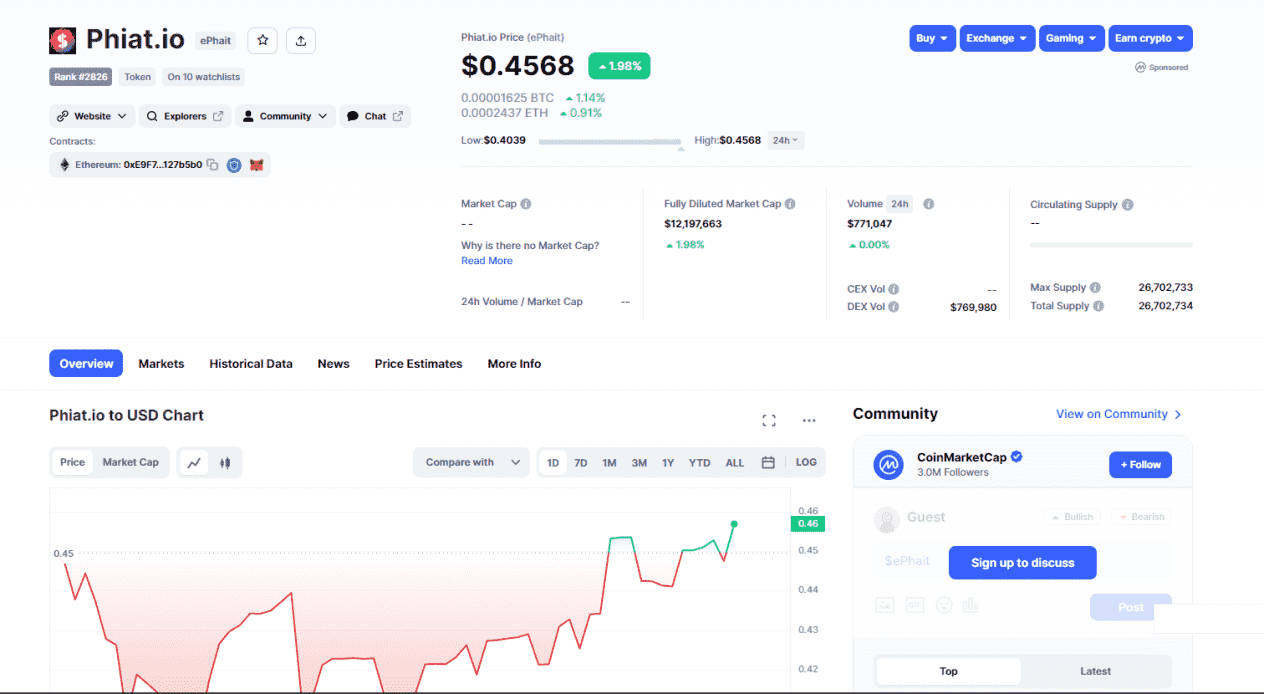Viewport: 1264px width, 694px height.
Task: Click the Read More link about Market Cap
Action: [x=487, y=261]
